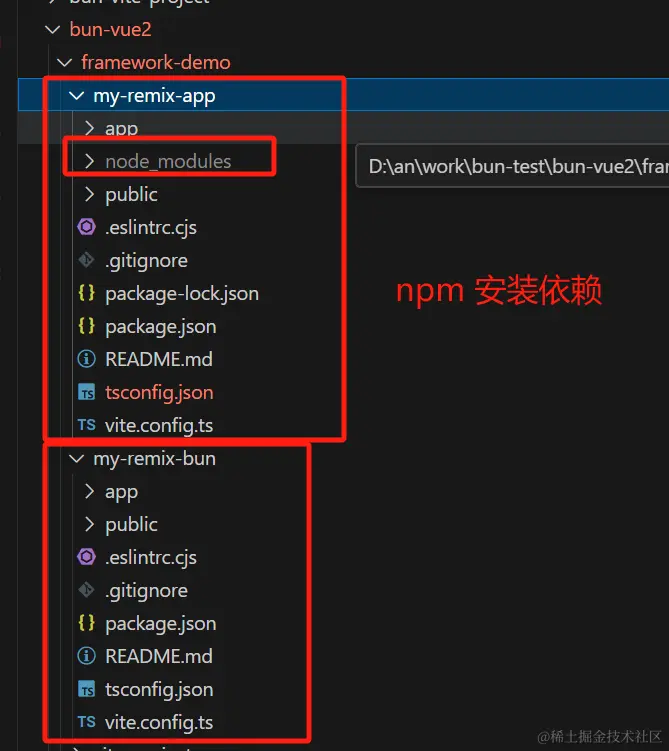Open the package-lock.json file
This screenshot has height=751, width=669.
point(182,294)
